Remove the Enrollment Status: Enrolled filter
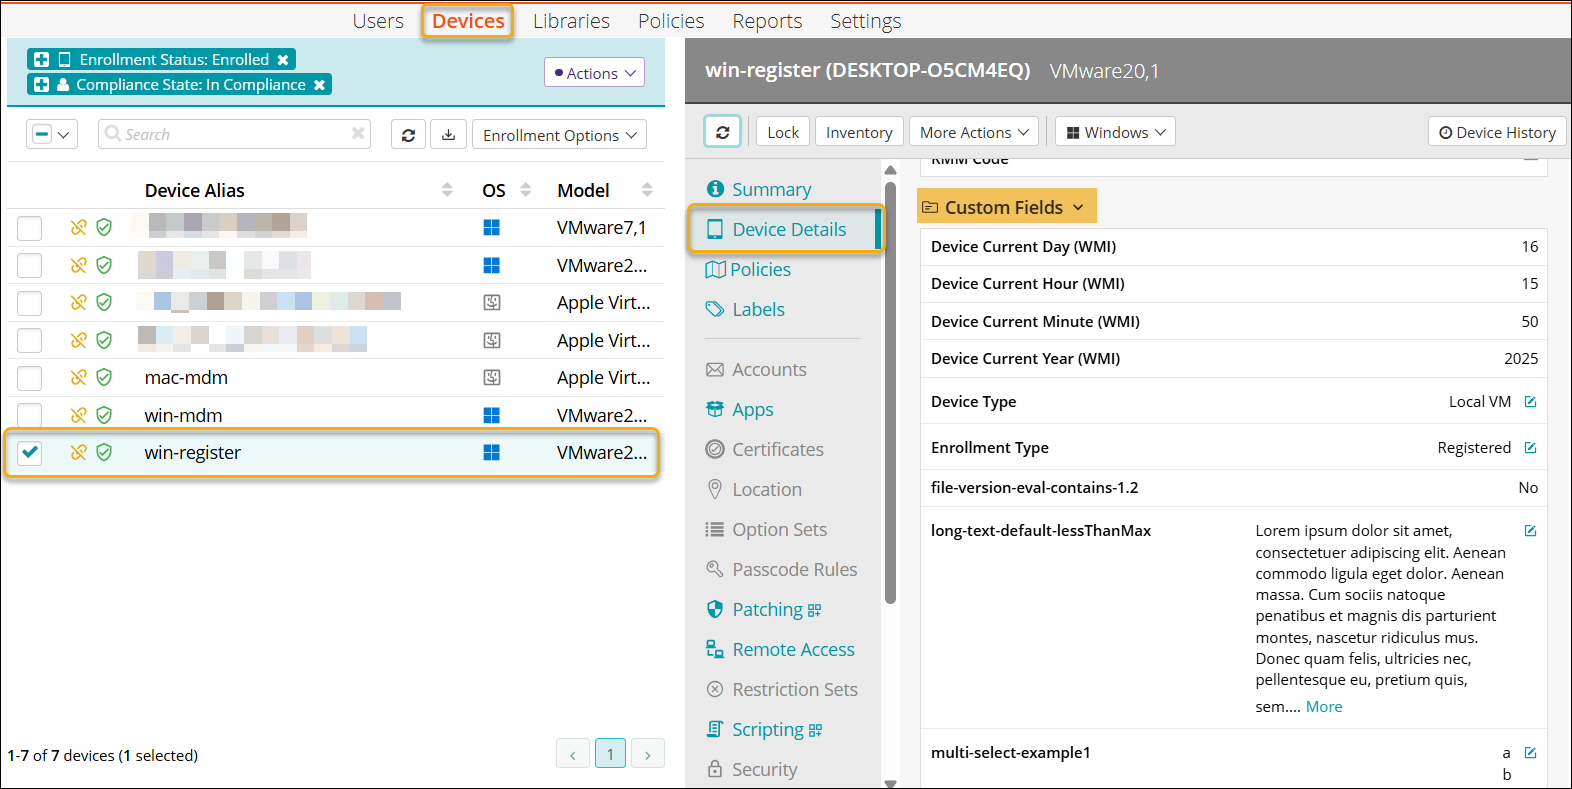Screen dimensions: 1572x789 tap(283, 60)
